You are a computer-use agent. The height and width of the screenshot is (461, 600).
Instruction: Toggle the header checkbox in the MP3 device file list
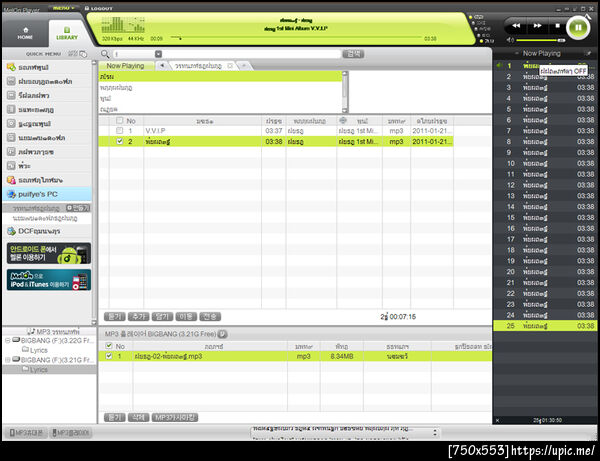(109, 346)
